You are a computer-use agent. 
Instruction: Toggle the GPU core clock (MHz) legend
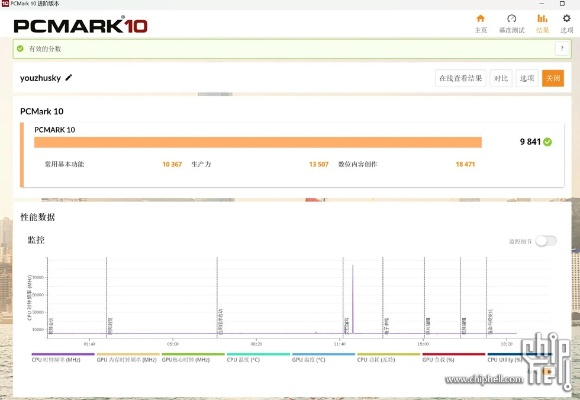point(193,357)
